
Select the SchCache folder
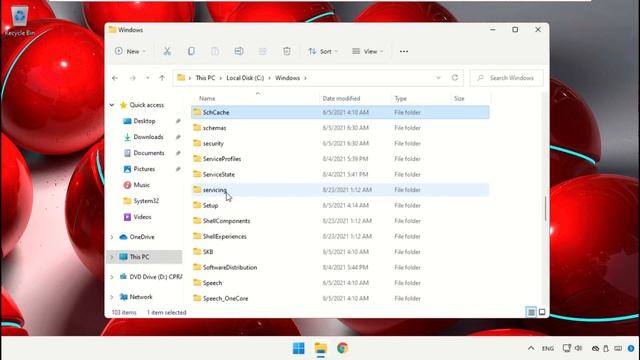pos(340,112)
